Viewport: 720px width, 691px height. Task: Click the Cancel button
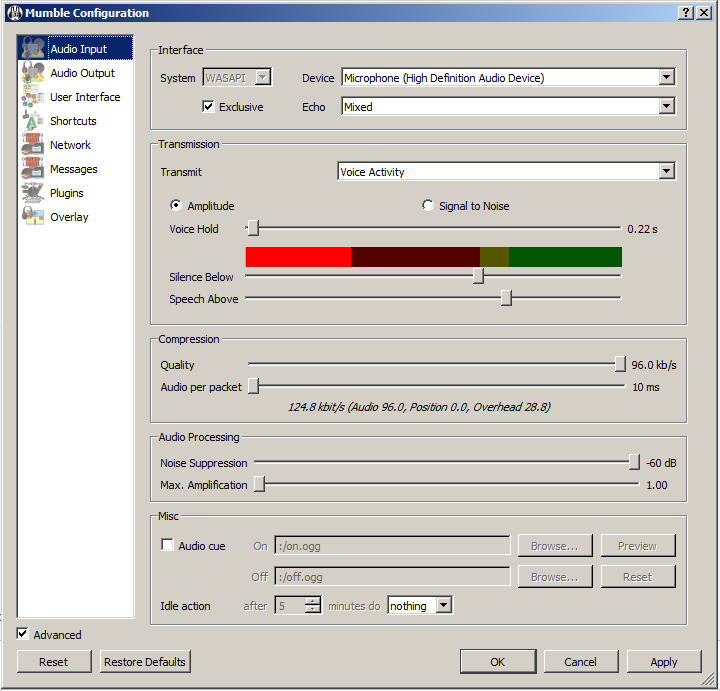(x=581, y=662)
